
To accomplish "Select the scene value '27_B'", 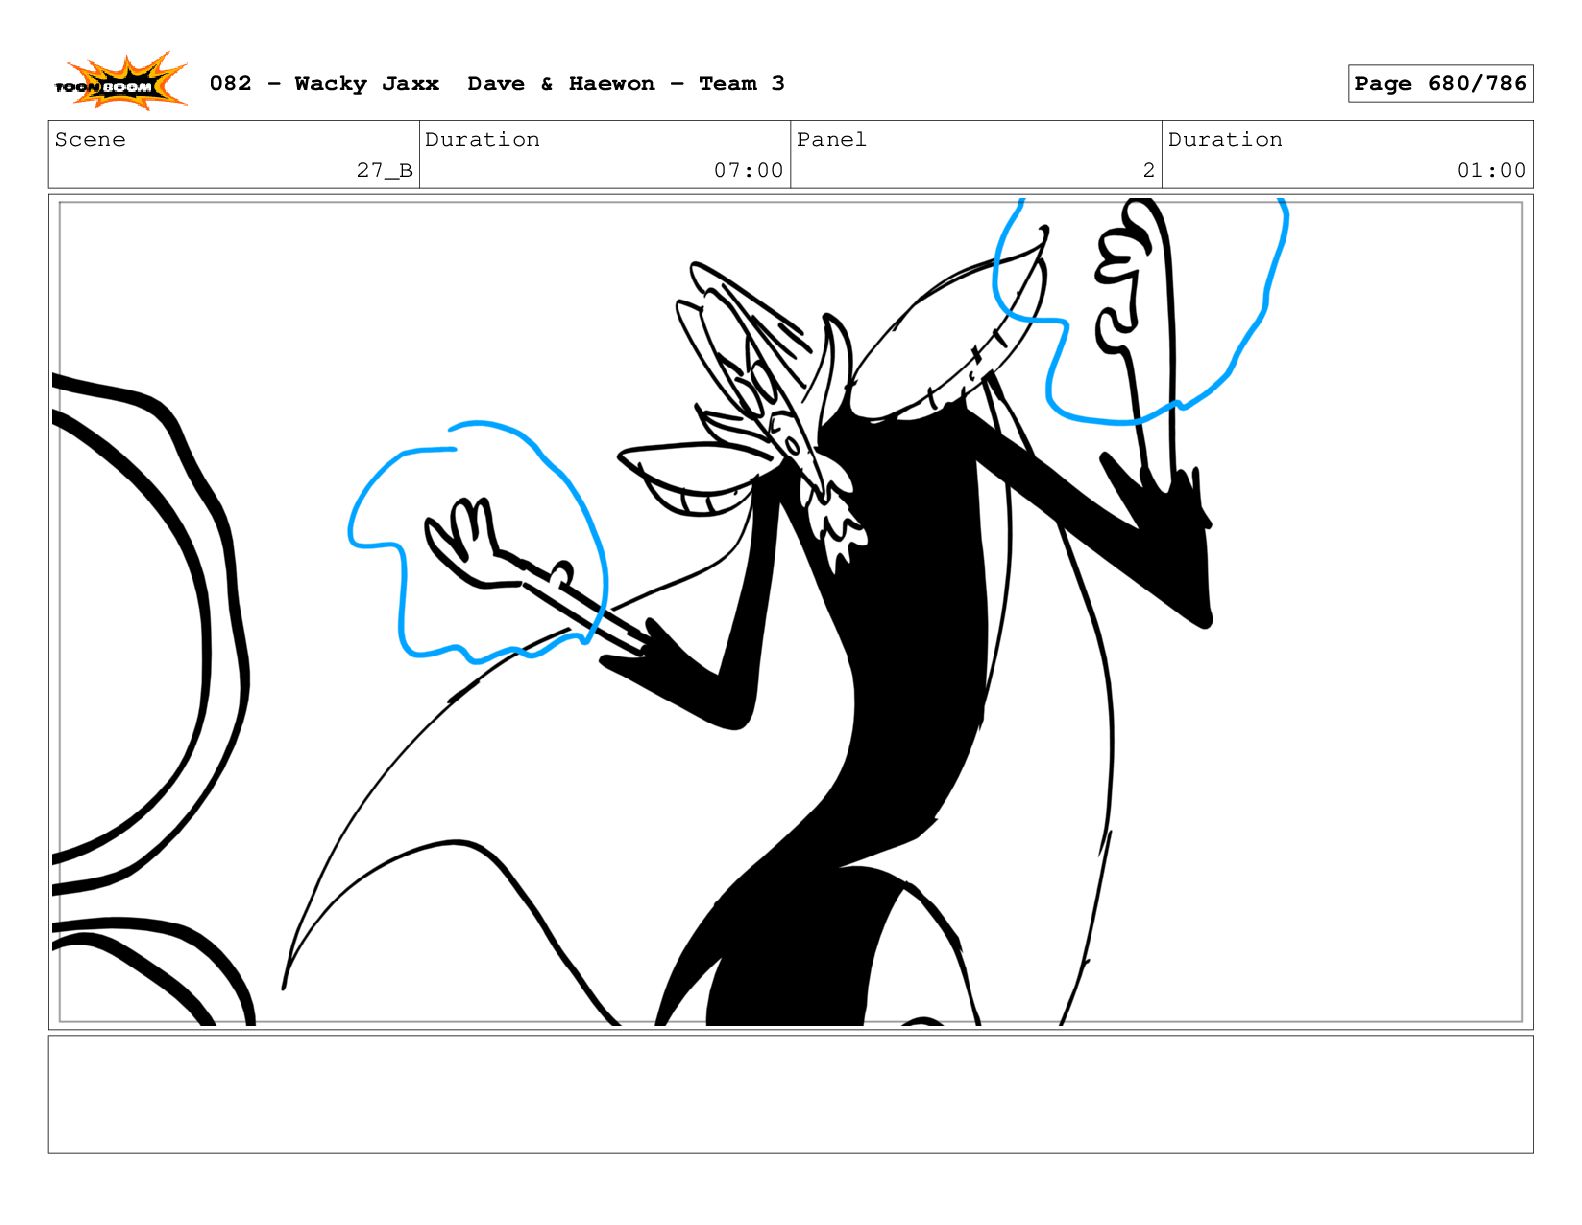I will (384, 171).
